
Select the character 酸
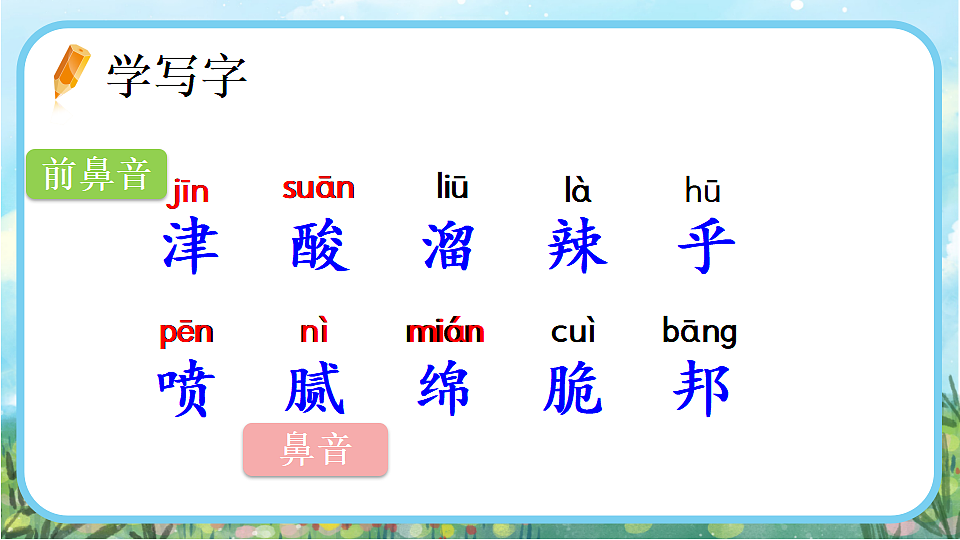pyautogui.click(x=320, y=246)
